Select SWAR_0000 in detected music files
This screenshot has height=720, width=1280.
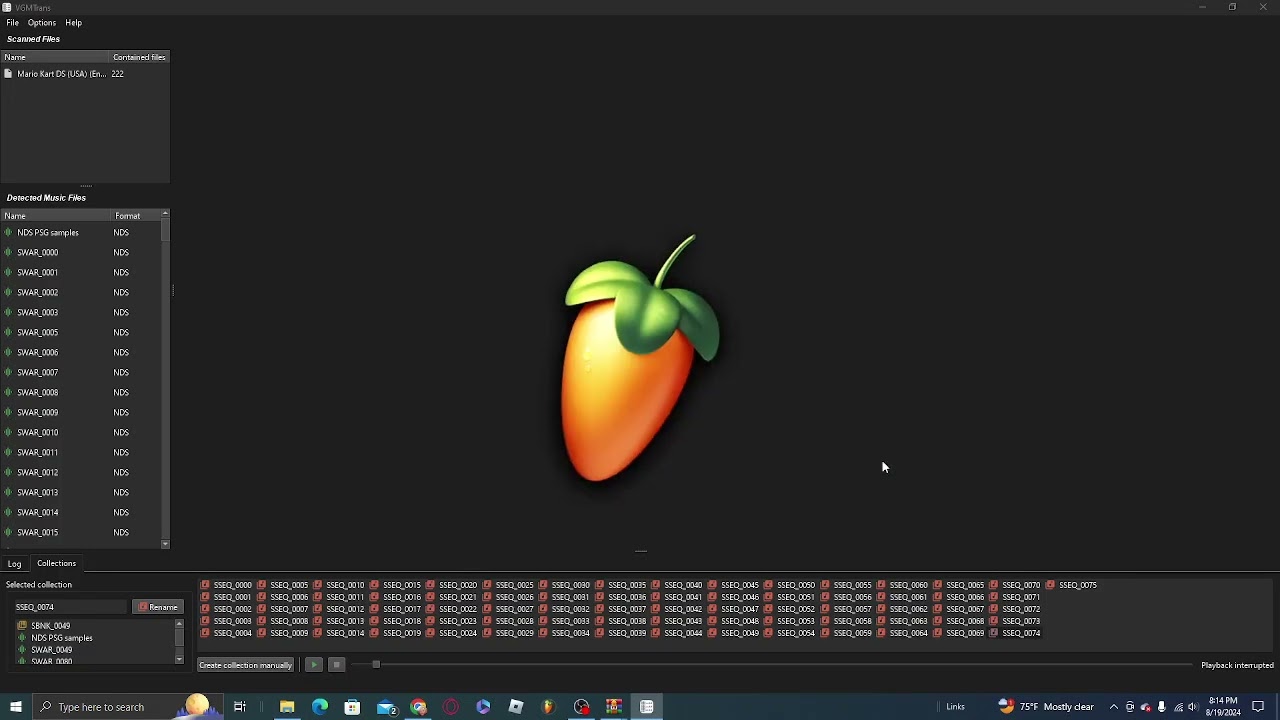82,253
